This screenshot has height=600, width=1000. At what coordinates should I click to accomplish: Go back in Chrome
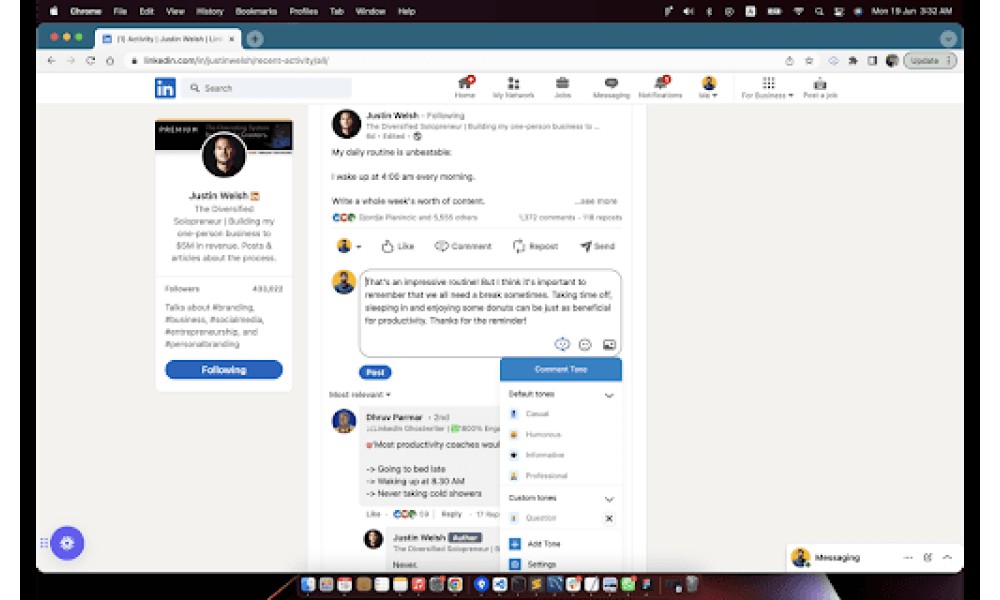click(x=52, y=61)
